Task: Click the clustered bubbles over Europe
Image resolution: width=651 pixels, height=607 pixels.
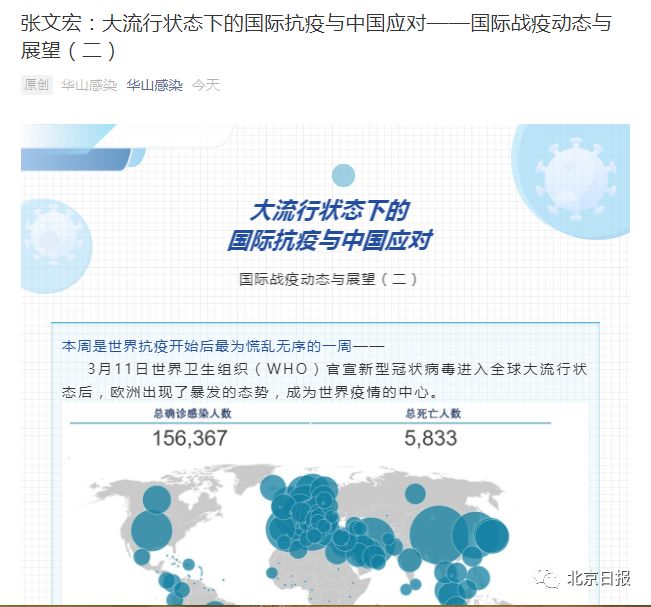Action: click(305, 517)
